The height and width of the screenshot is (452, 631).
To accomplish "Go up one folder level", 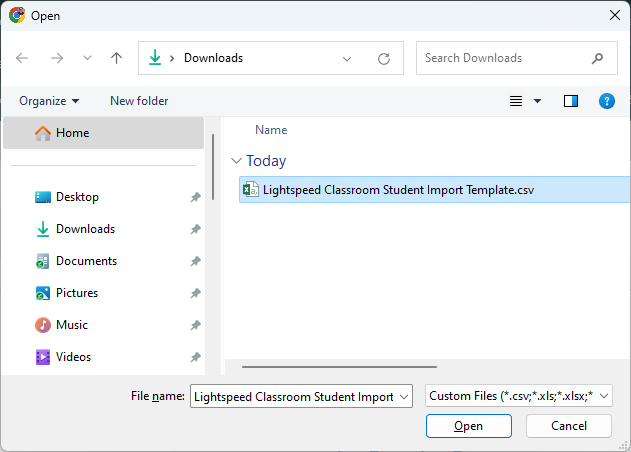I will pyautogui.click(x=117, y=58).
